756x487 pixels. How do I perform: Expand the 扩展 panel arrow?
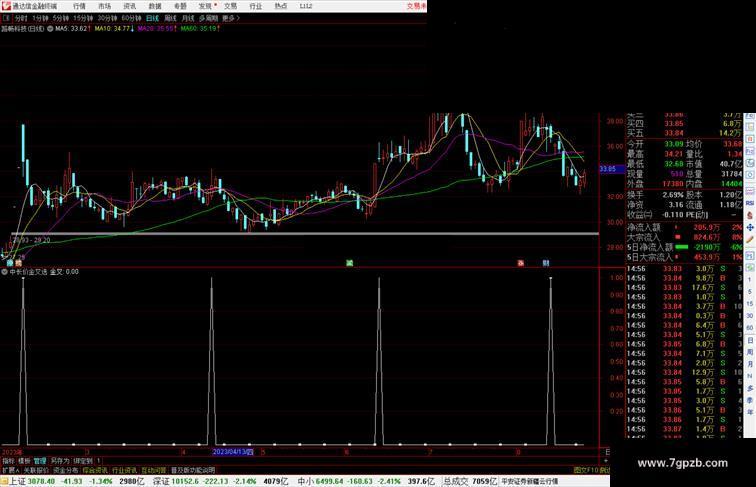pyautogui.click(x=10, y=470)
